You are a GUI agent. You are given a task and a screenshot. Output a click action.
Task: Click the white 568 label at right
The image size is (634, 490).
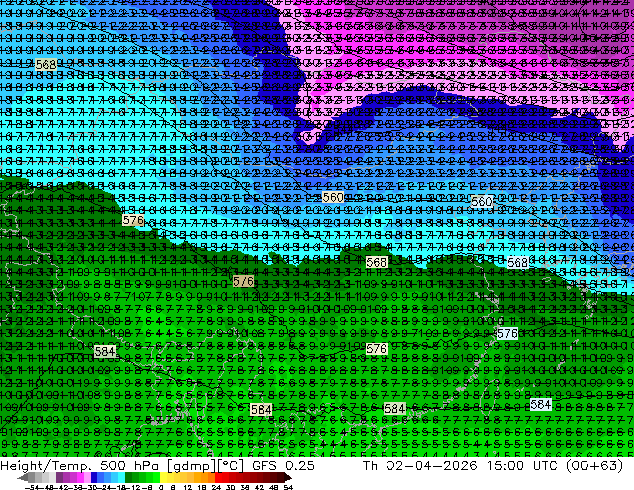click(518, 262)
